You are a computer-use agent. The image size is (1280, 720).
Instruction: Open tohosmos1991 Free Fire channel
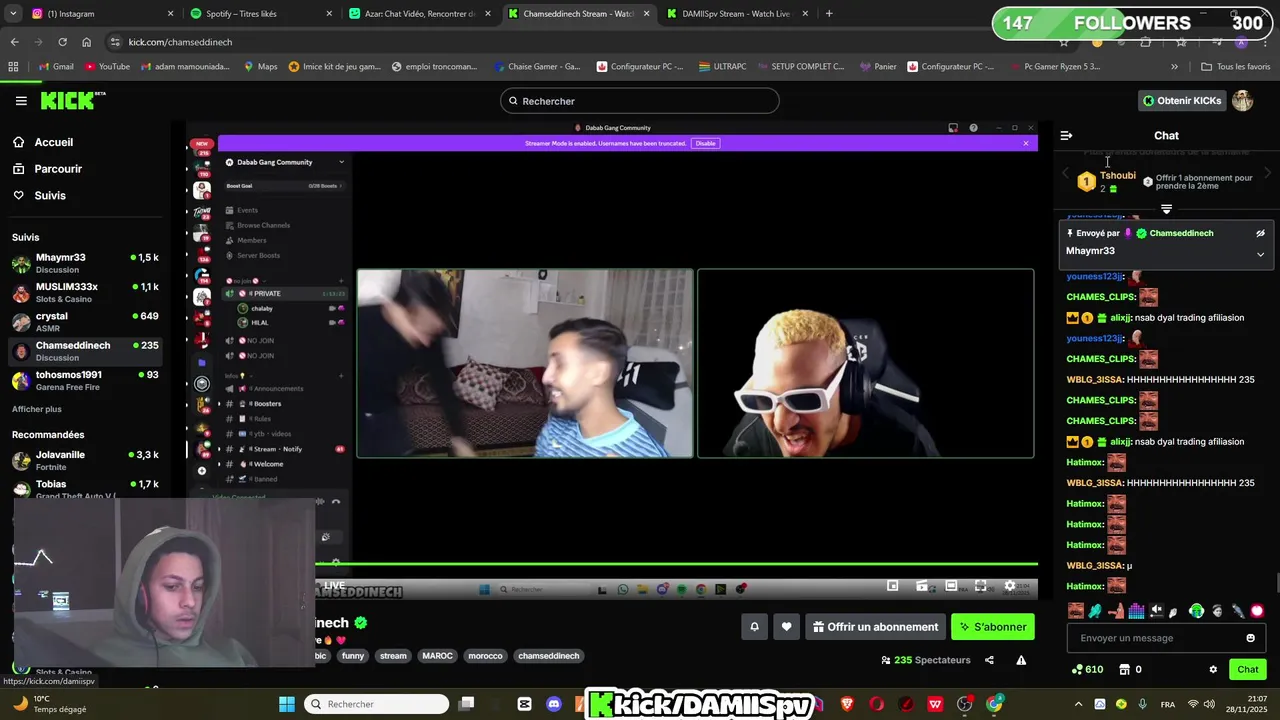86,381
